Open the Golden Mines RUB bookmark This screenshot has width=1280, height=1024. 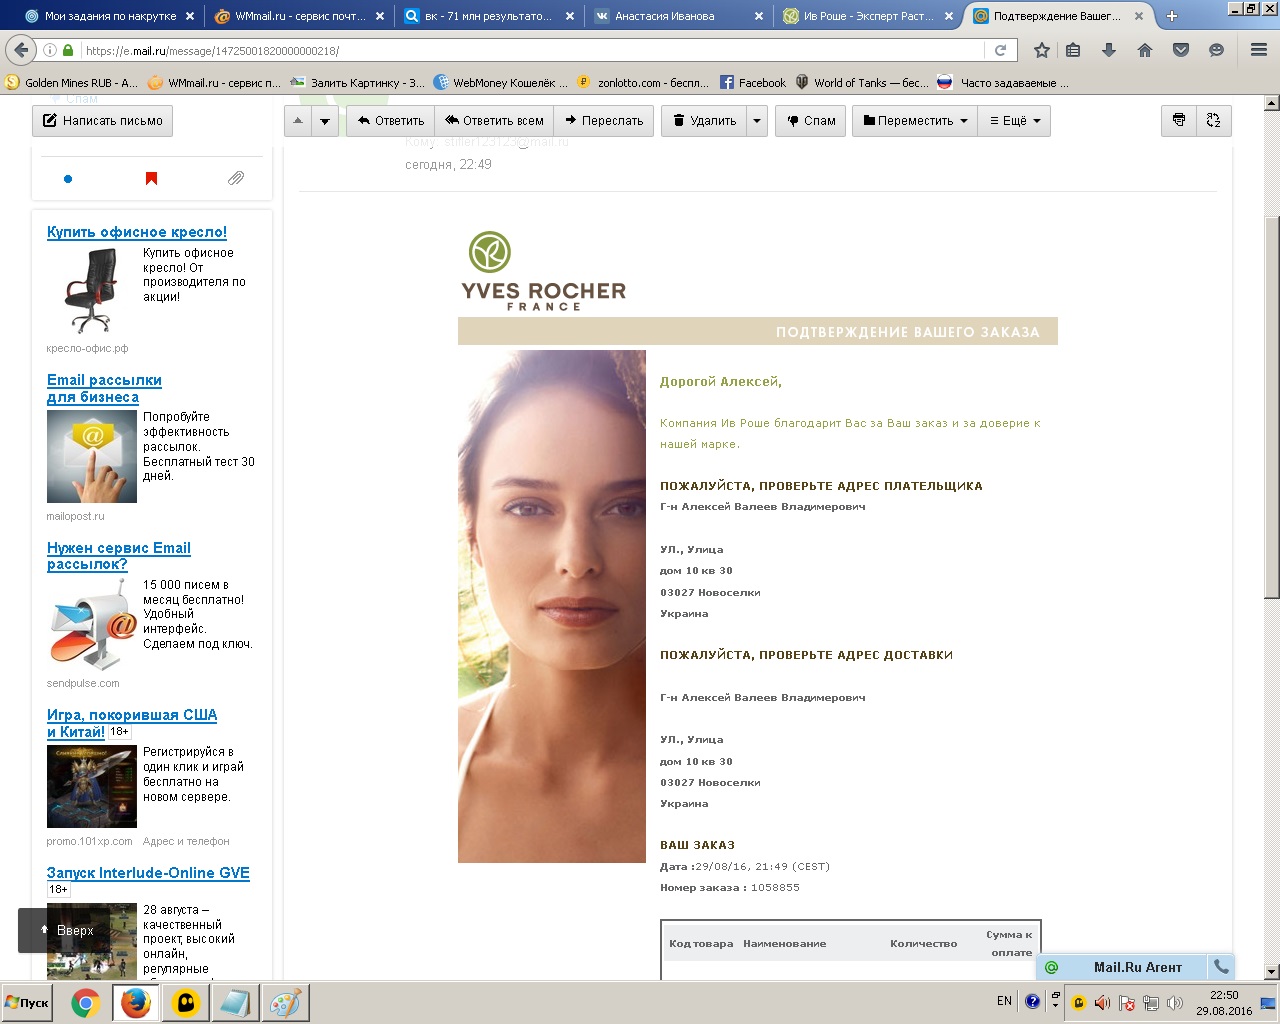point(72,83)
